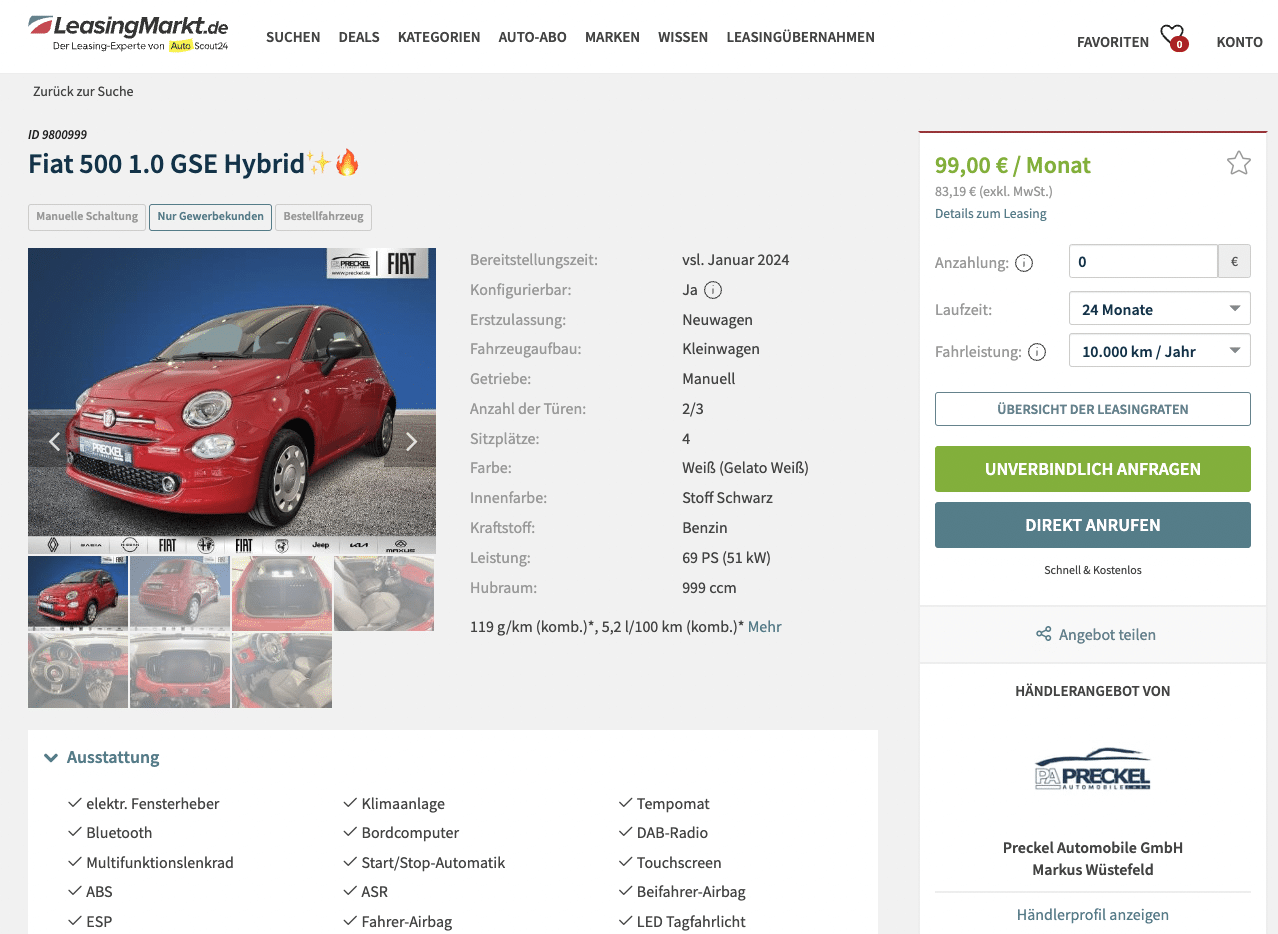Viewport: 1278px width, 934px height.
Task: Open the Preckel Automobile dealer logo
Action: click(1092, 770)
